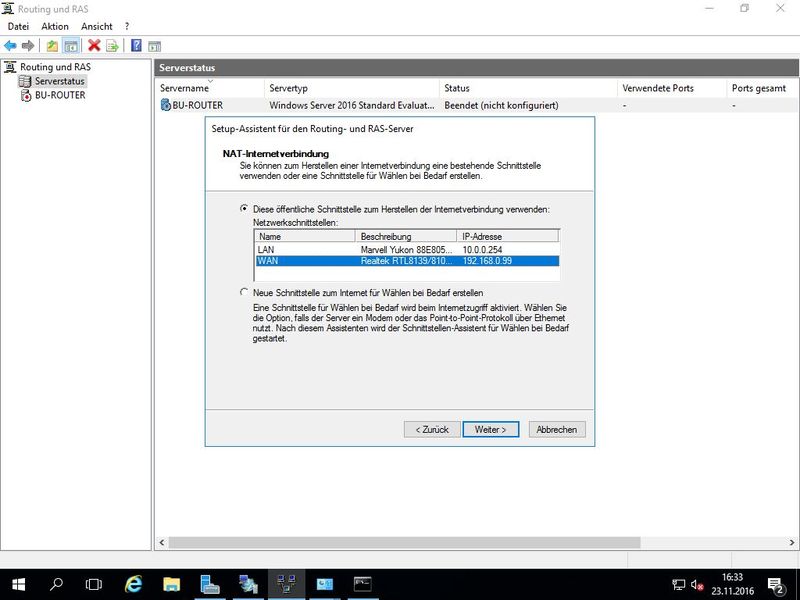Viewport: 800px width, 600px height.
Task: Click the 10.0.0.254 IP address cell
Action: [x=482, y=249]
